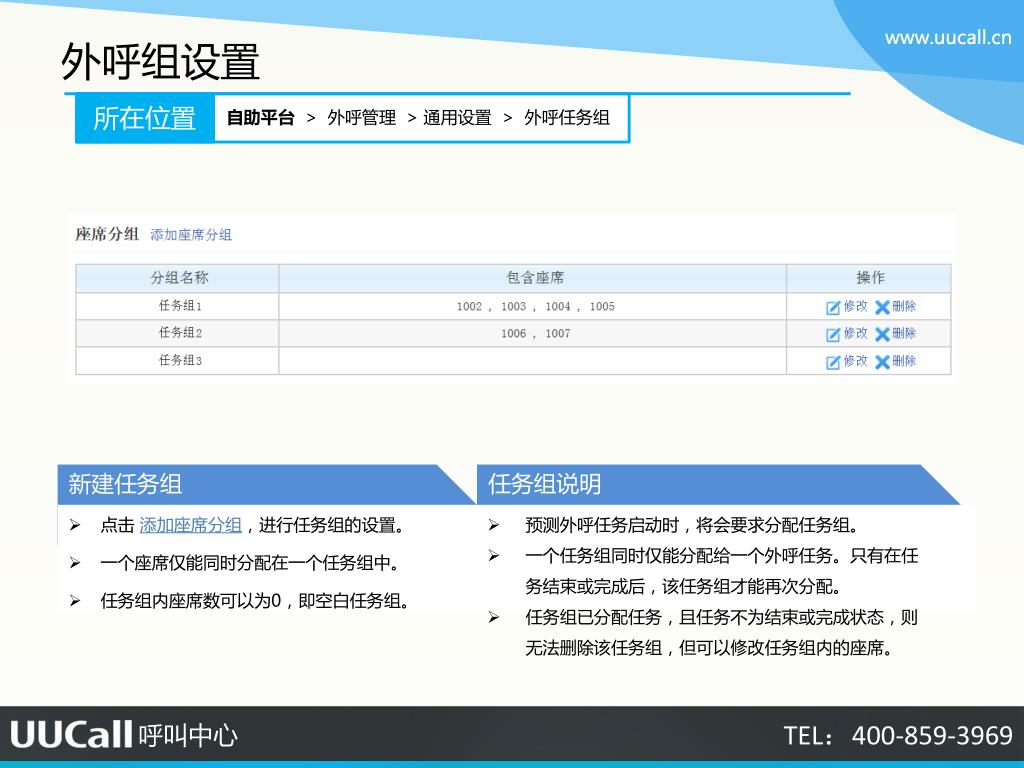The width and height of the screenshot is (1024, 768).
Task: Click the text 预测外呼任务启动时，将会要求分配任务组。
Action: [x=693, y=525]
